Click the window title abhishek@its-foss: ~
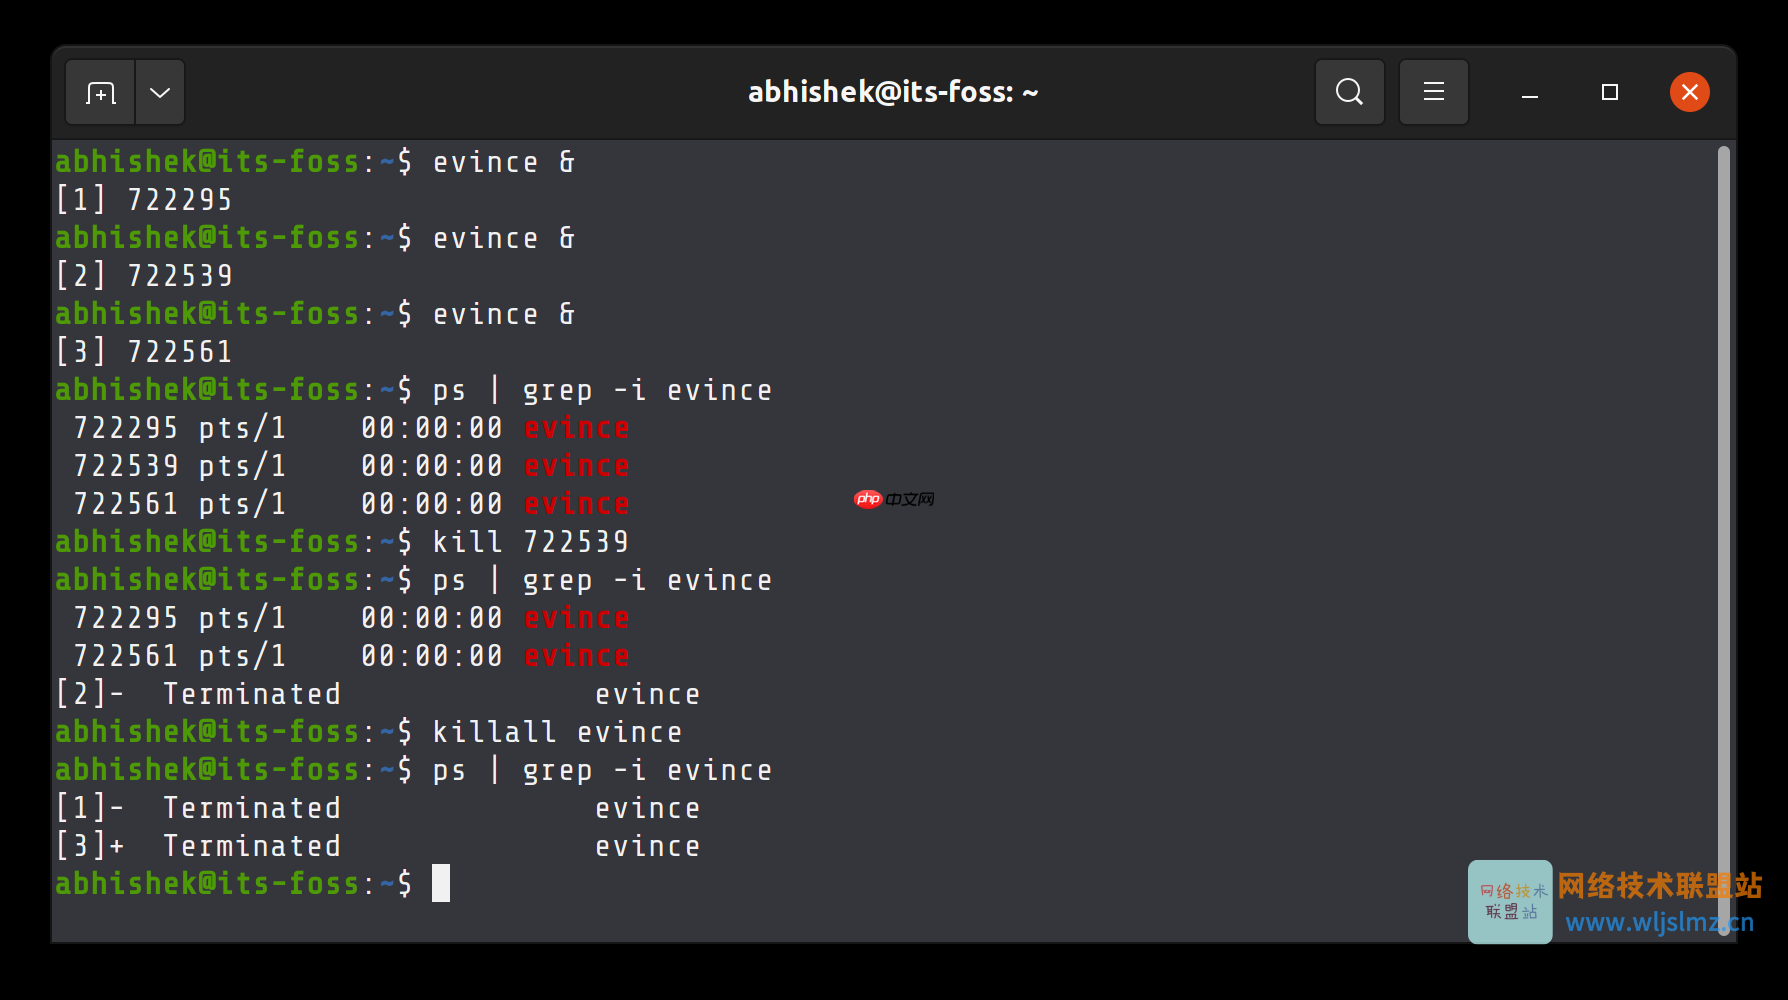 [893, 92]
